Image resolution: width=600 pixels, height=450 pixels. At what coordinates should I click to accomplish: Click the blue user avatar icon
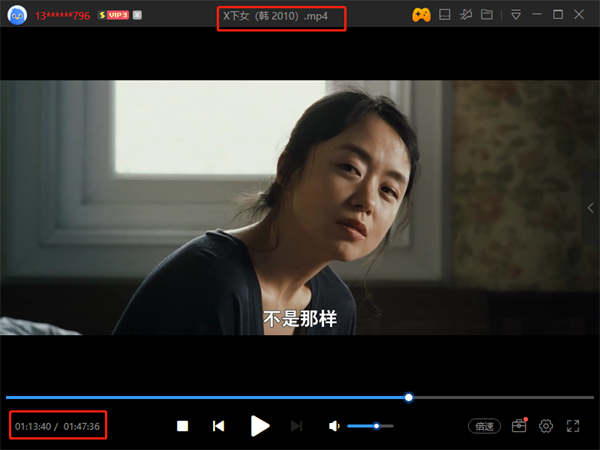pos(17,15)
